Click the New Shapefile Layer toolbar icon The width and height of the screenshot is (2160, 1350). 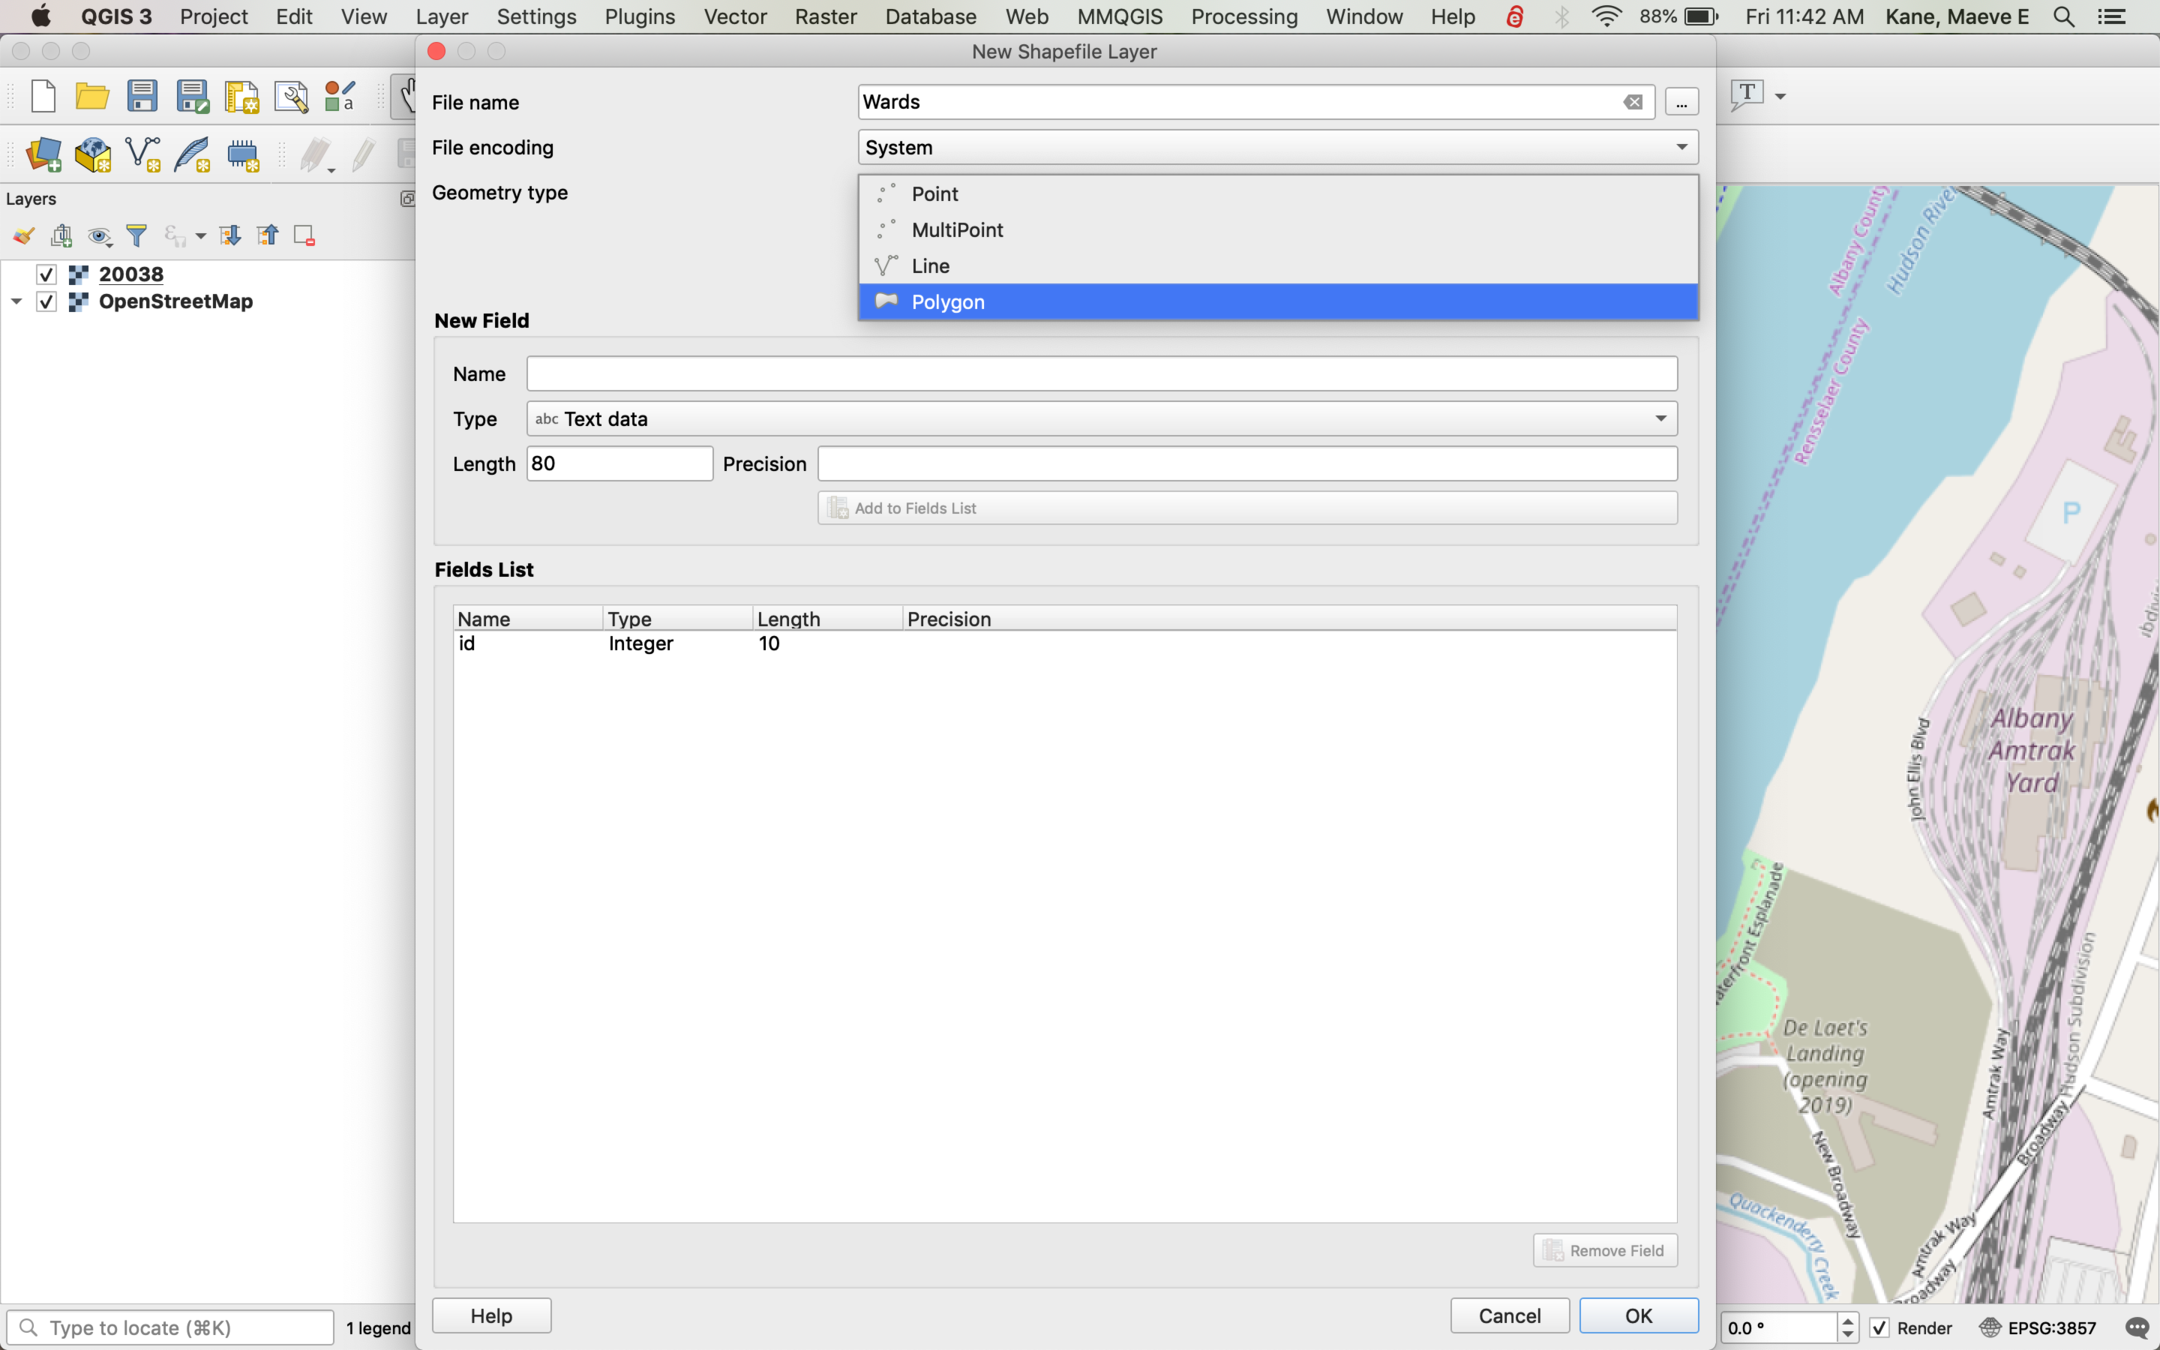[143, 155]
